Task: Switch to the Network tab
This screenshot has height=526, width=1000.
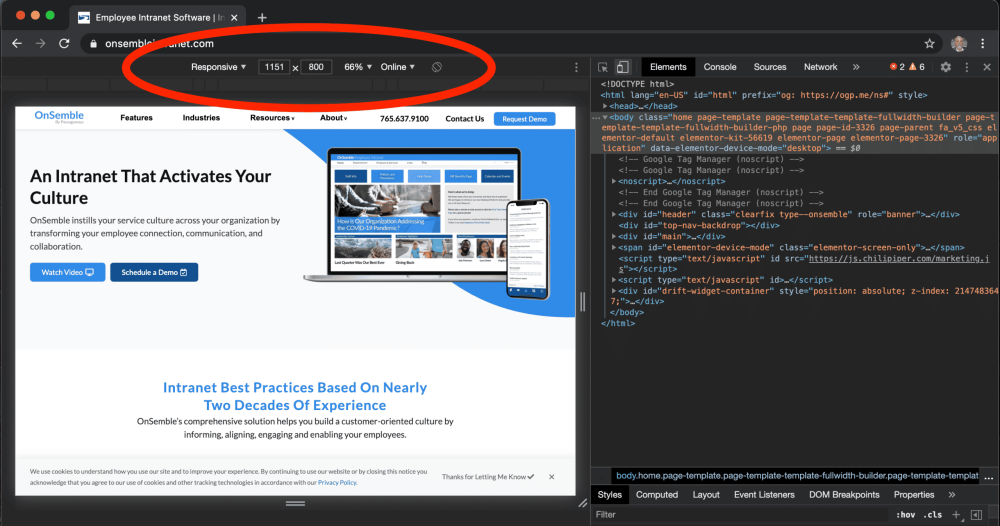Action: point(820,67)
